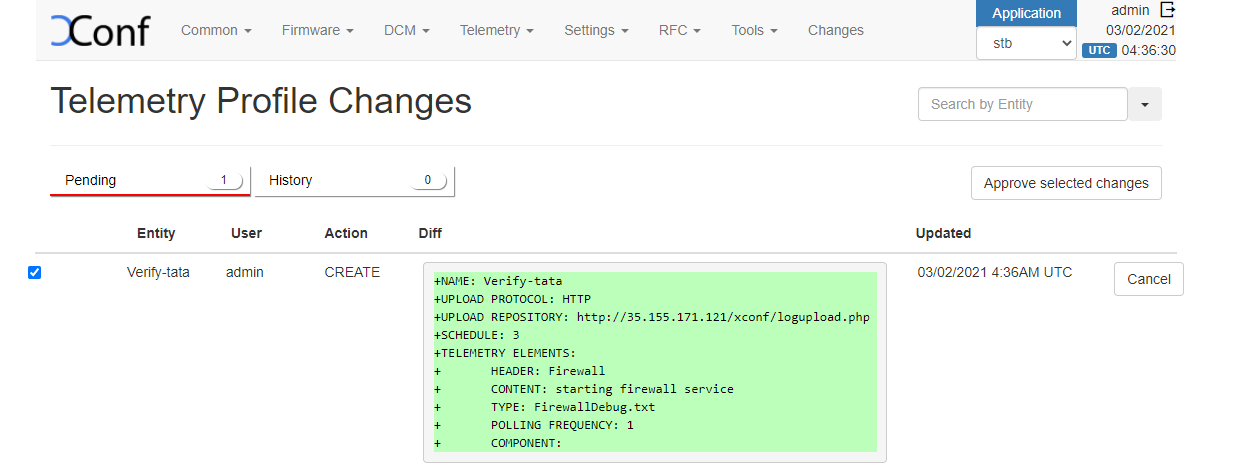Open the Settings dropdown

point(596,30)
